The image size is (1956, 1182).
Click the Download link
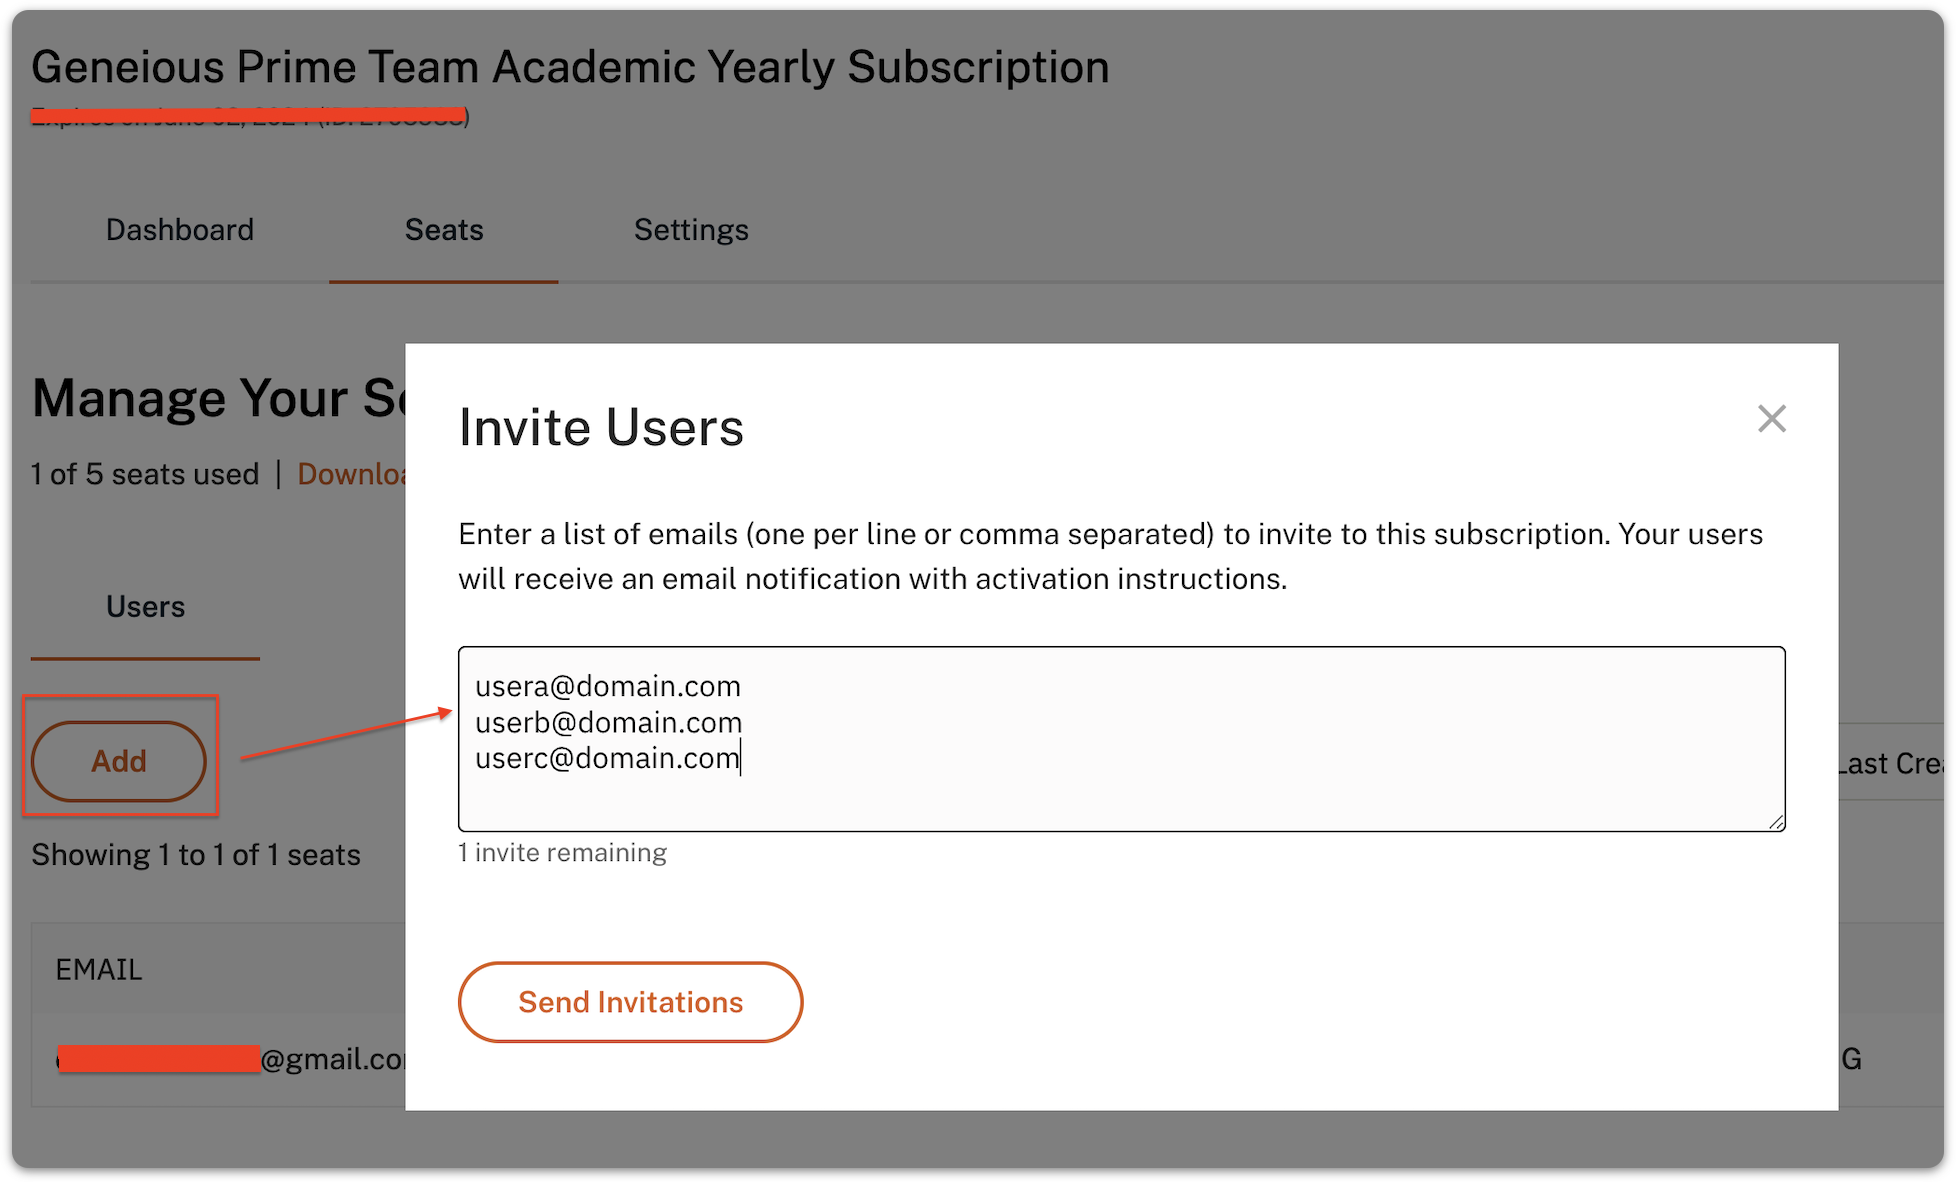coord(352,474)
